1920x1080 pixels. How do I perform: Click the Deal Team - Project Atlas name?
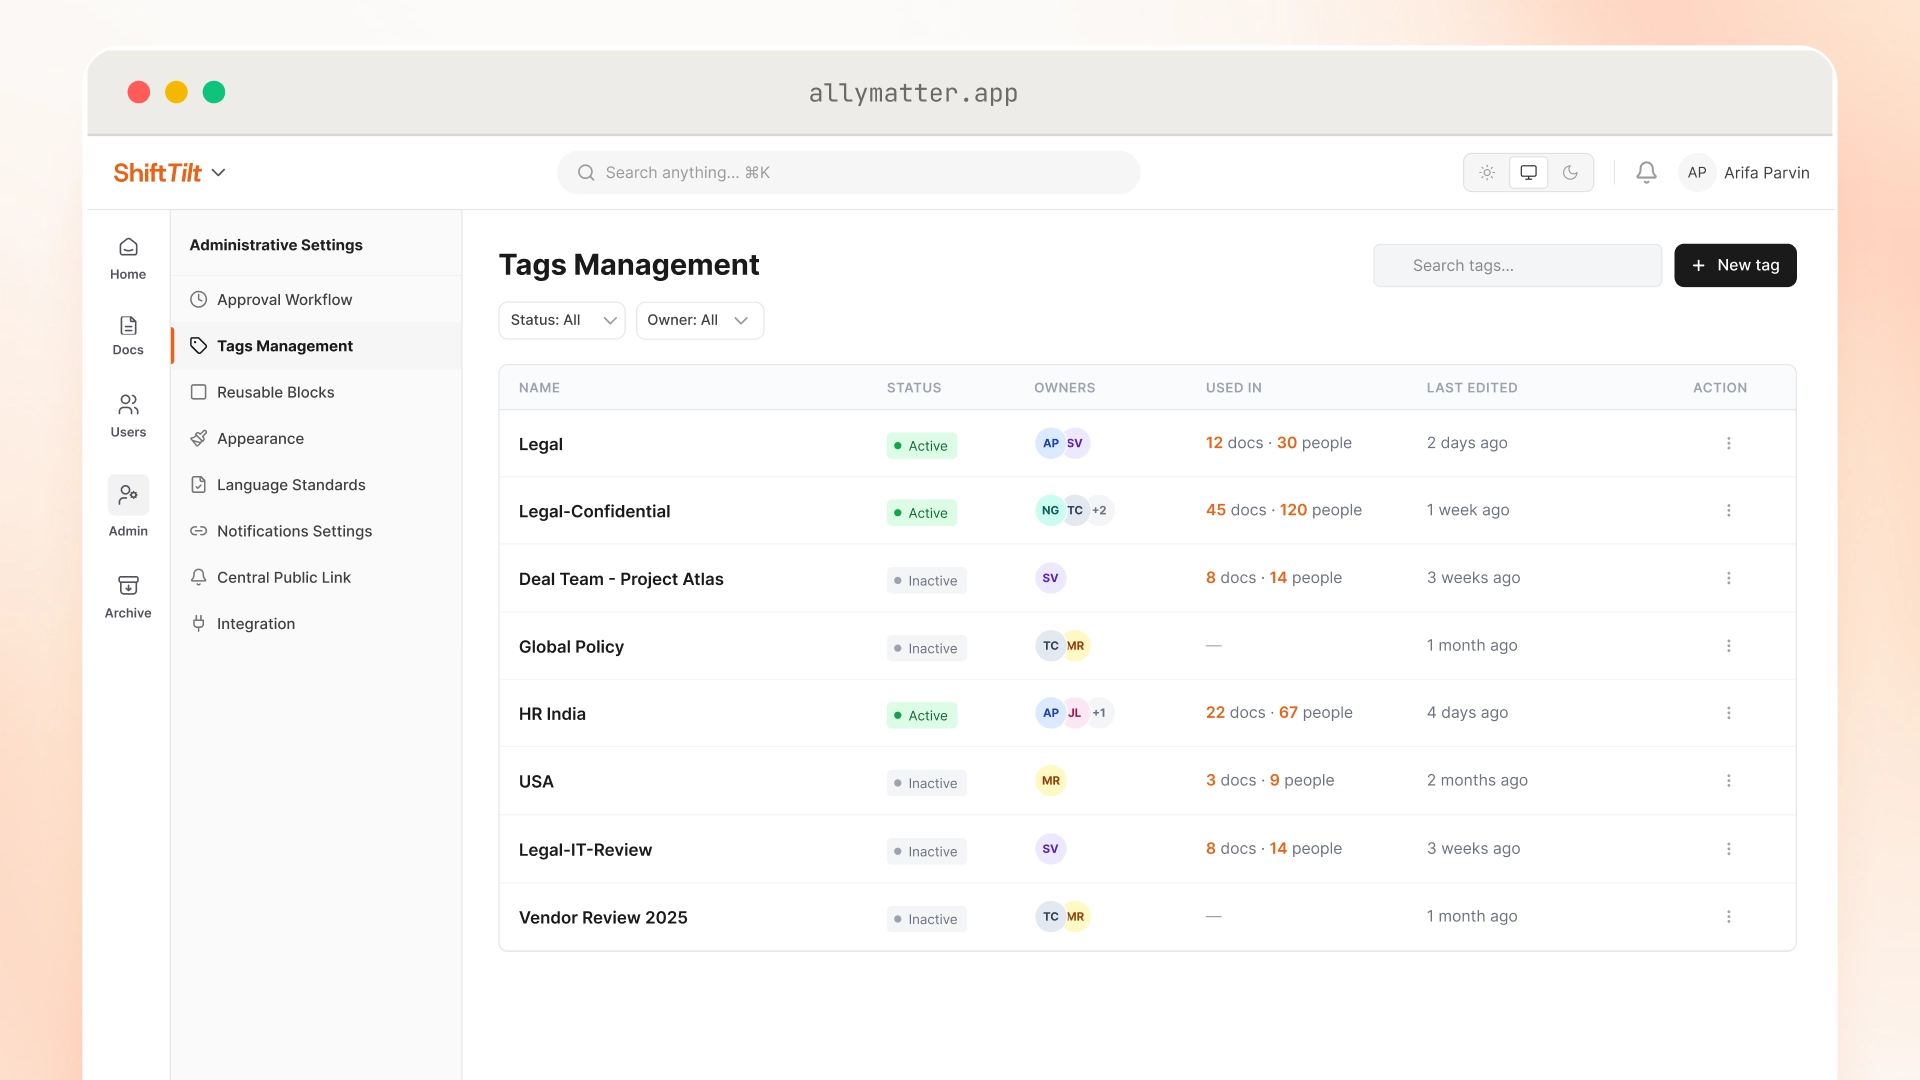[621, 579]
